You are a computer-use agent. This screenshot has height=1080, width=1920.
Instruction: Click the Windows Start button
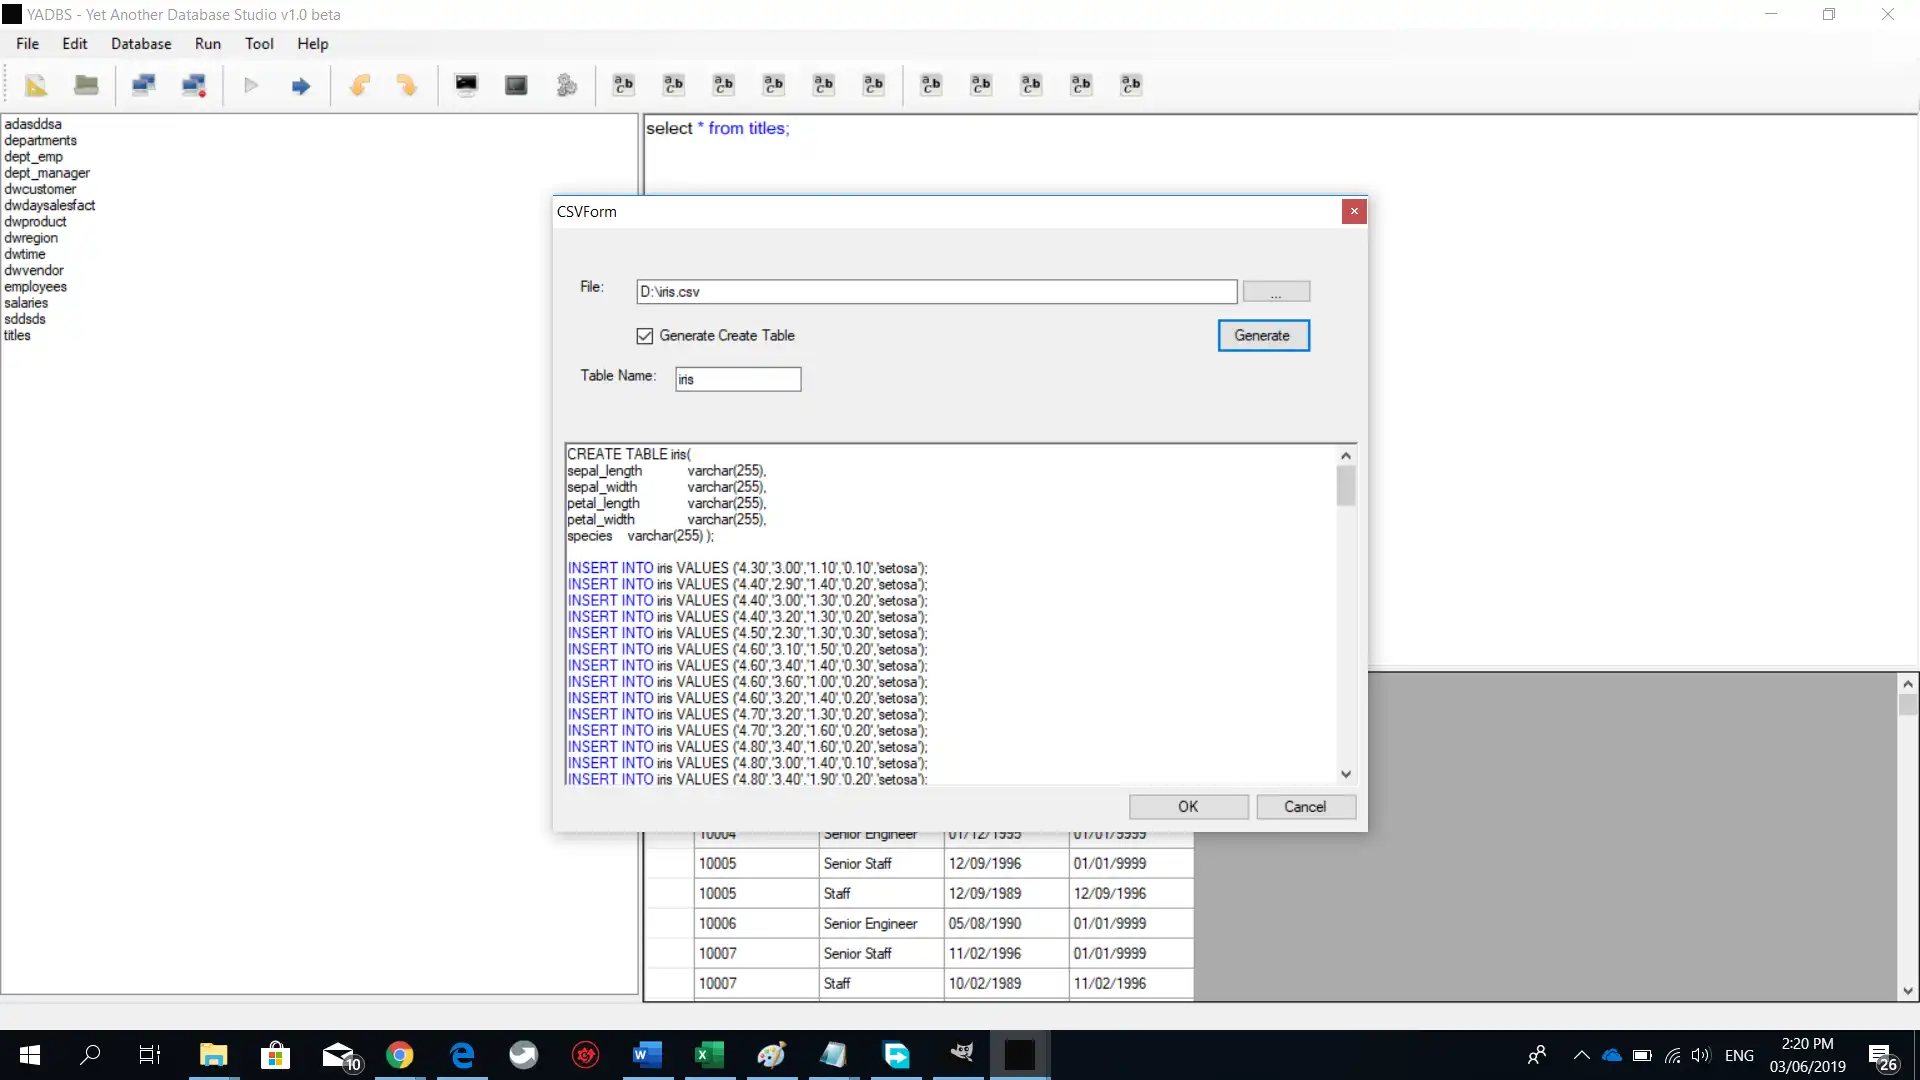click(x=30, y=1055)
